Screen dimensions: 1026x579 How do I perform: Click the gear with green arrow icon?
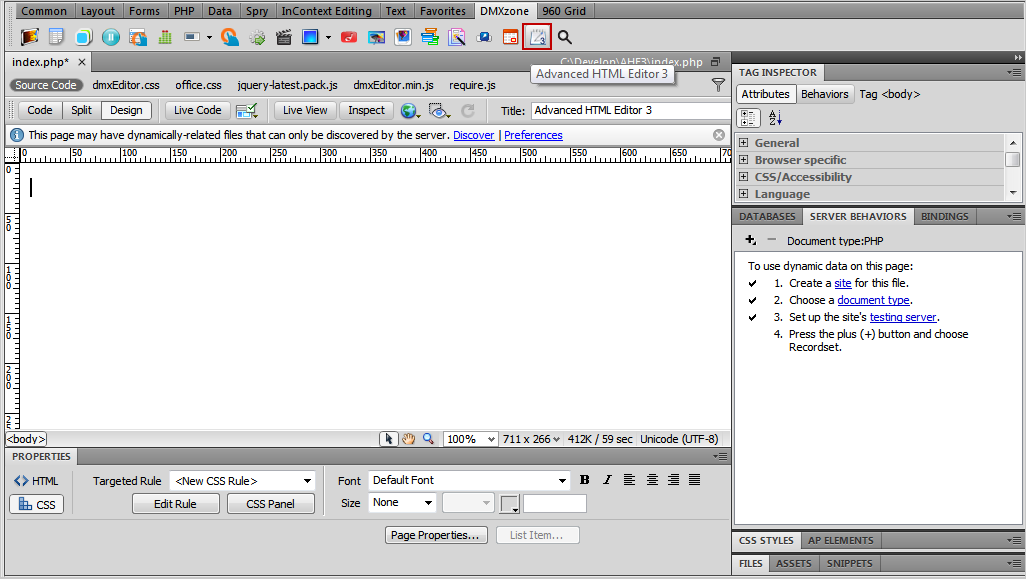click(x=257, y=37)
